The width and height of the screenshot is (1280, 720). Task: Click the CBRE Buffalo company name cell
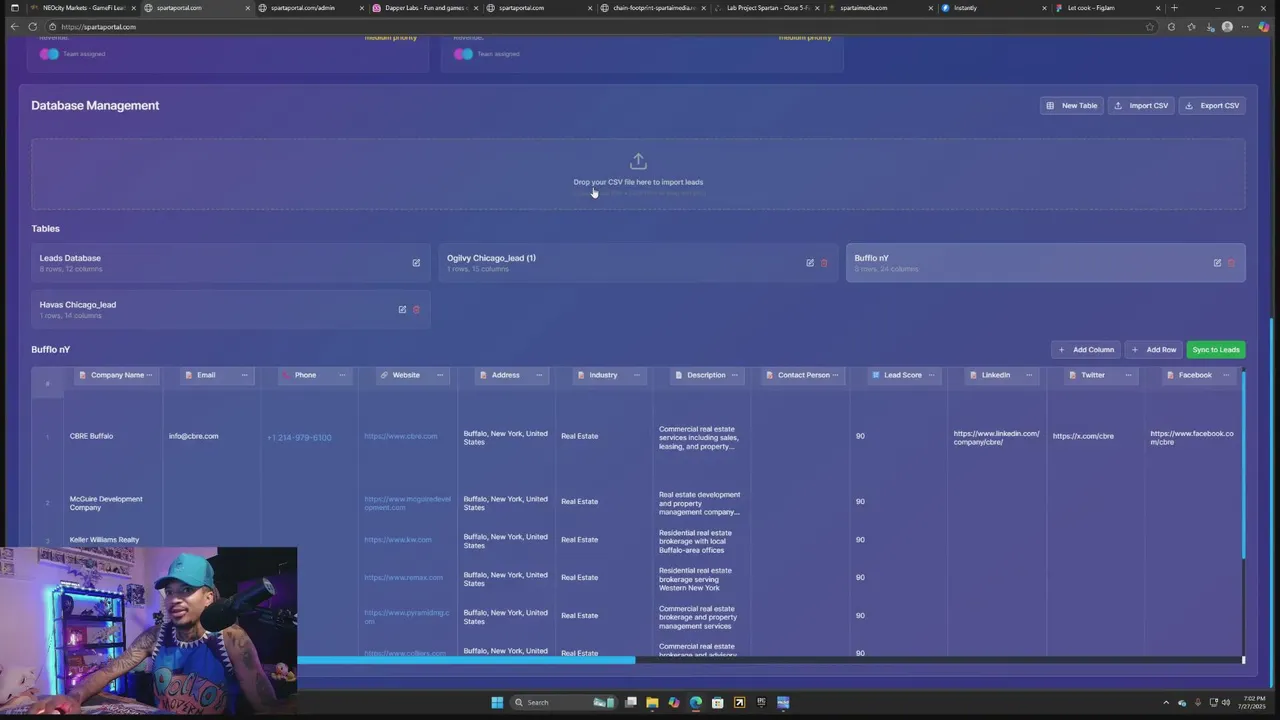coord(91,437)
